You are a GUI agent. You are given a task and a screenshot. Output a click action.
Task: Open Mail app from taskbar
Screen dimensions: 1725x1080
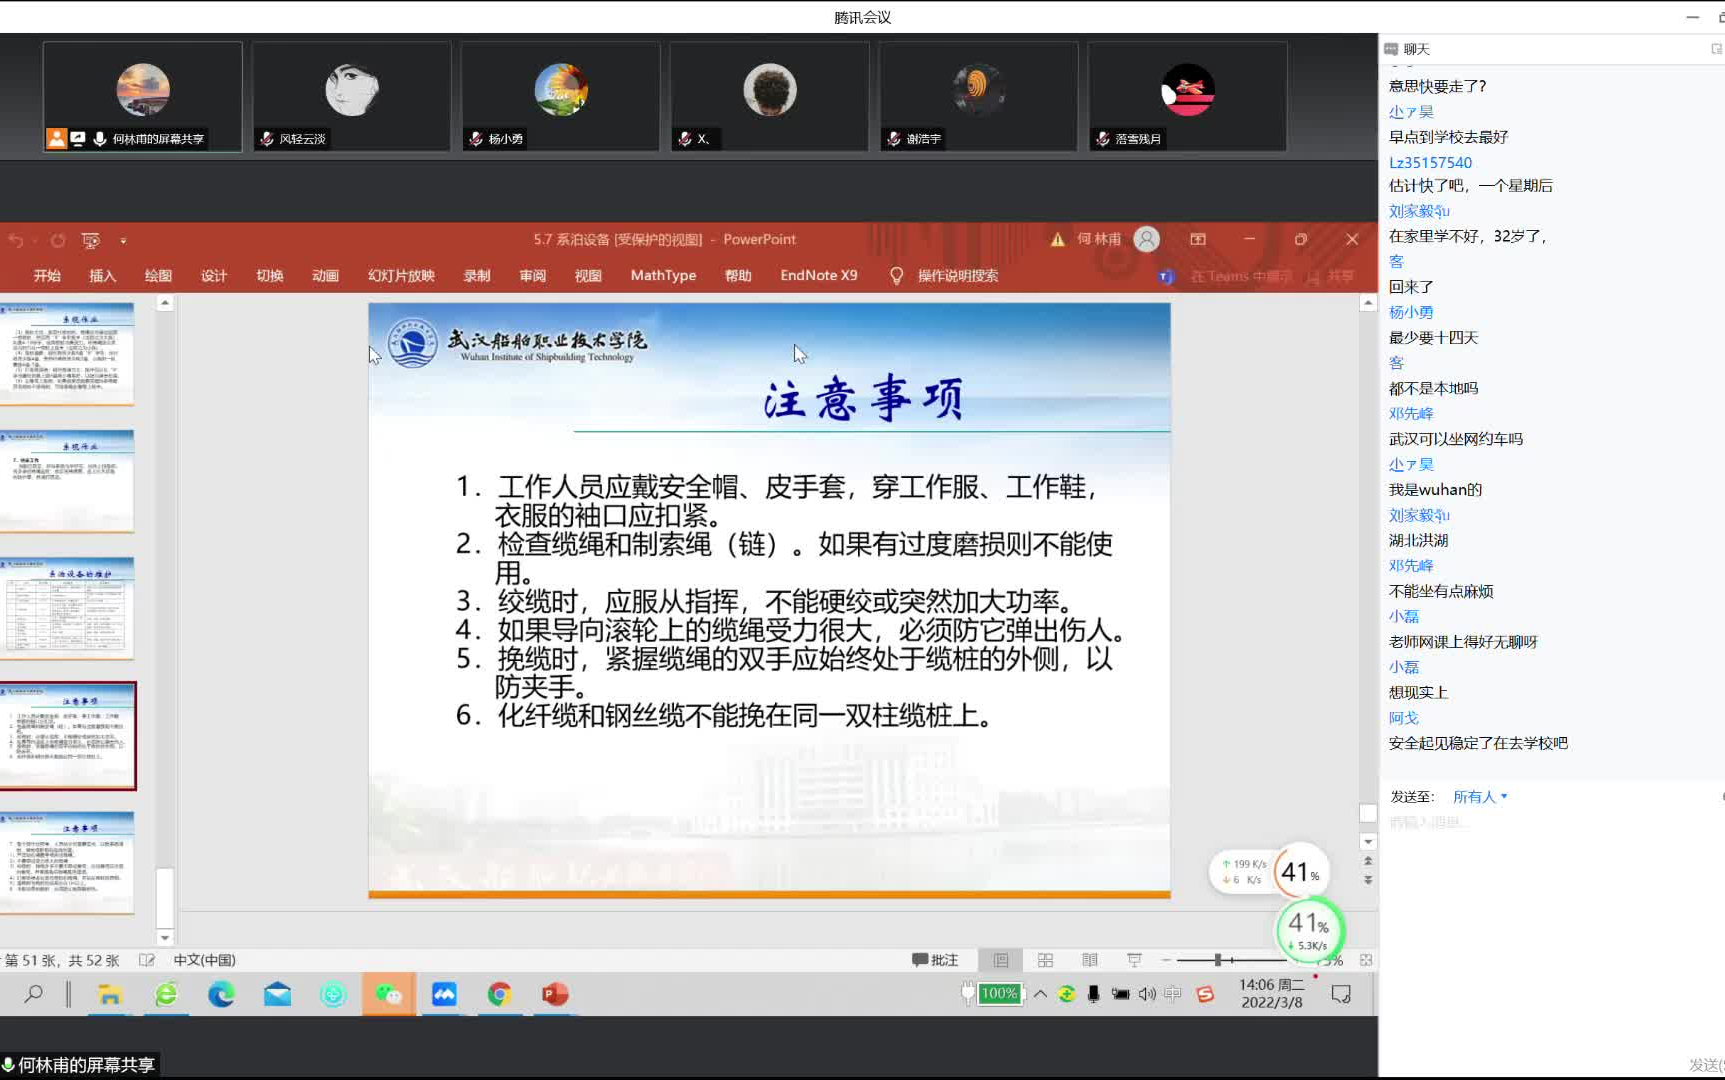pos(277,994)
